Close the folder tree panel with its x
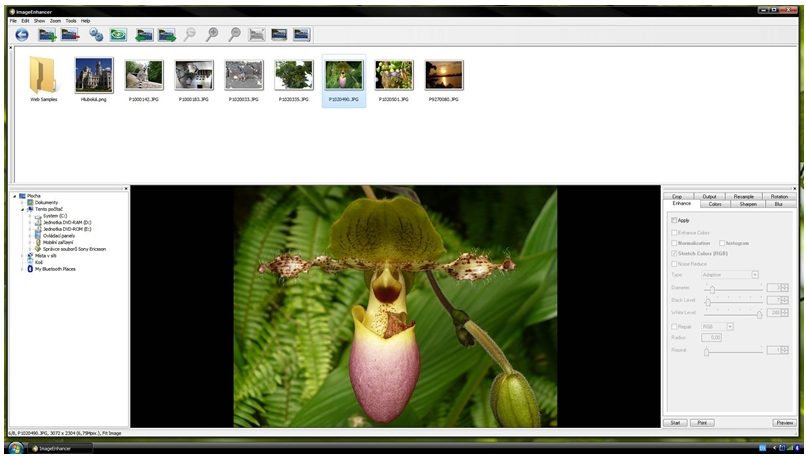 tap(126, 189)
